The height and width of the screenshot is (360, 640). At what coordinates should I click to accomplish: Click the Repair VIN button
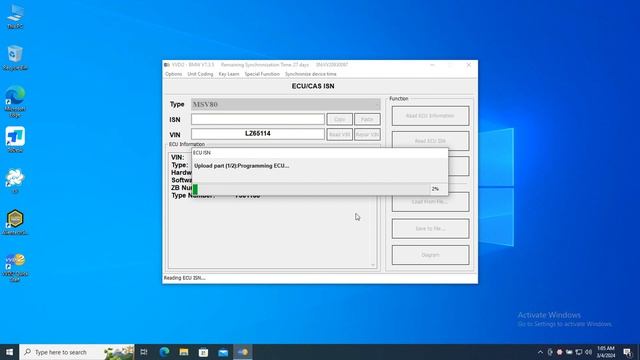point(367,134)
